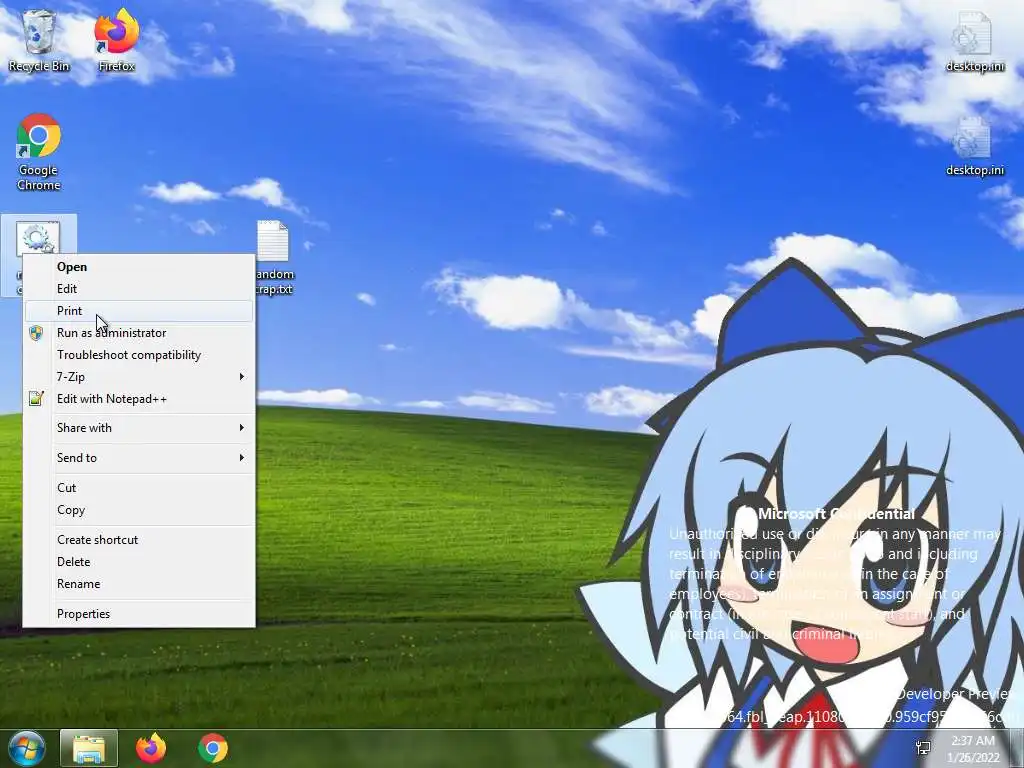Image resolution: width=1024 pixels, height=768 pixels.
Task: Launch Chrome from the taskbar
Action: [213, 748]
